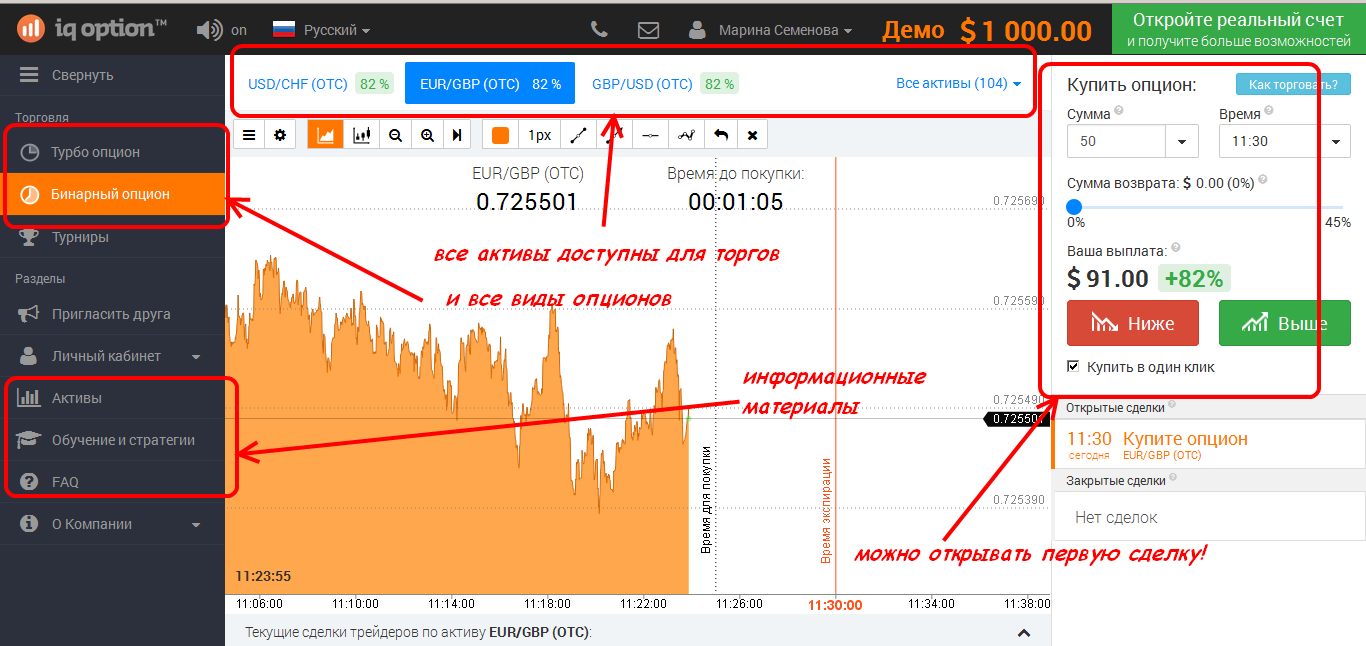Toggle sound on speaker icon

point(209,30)
